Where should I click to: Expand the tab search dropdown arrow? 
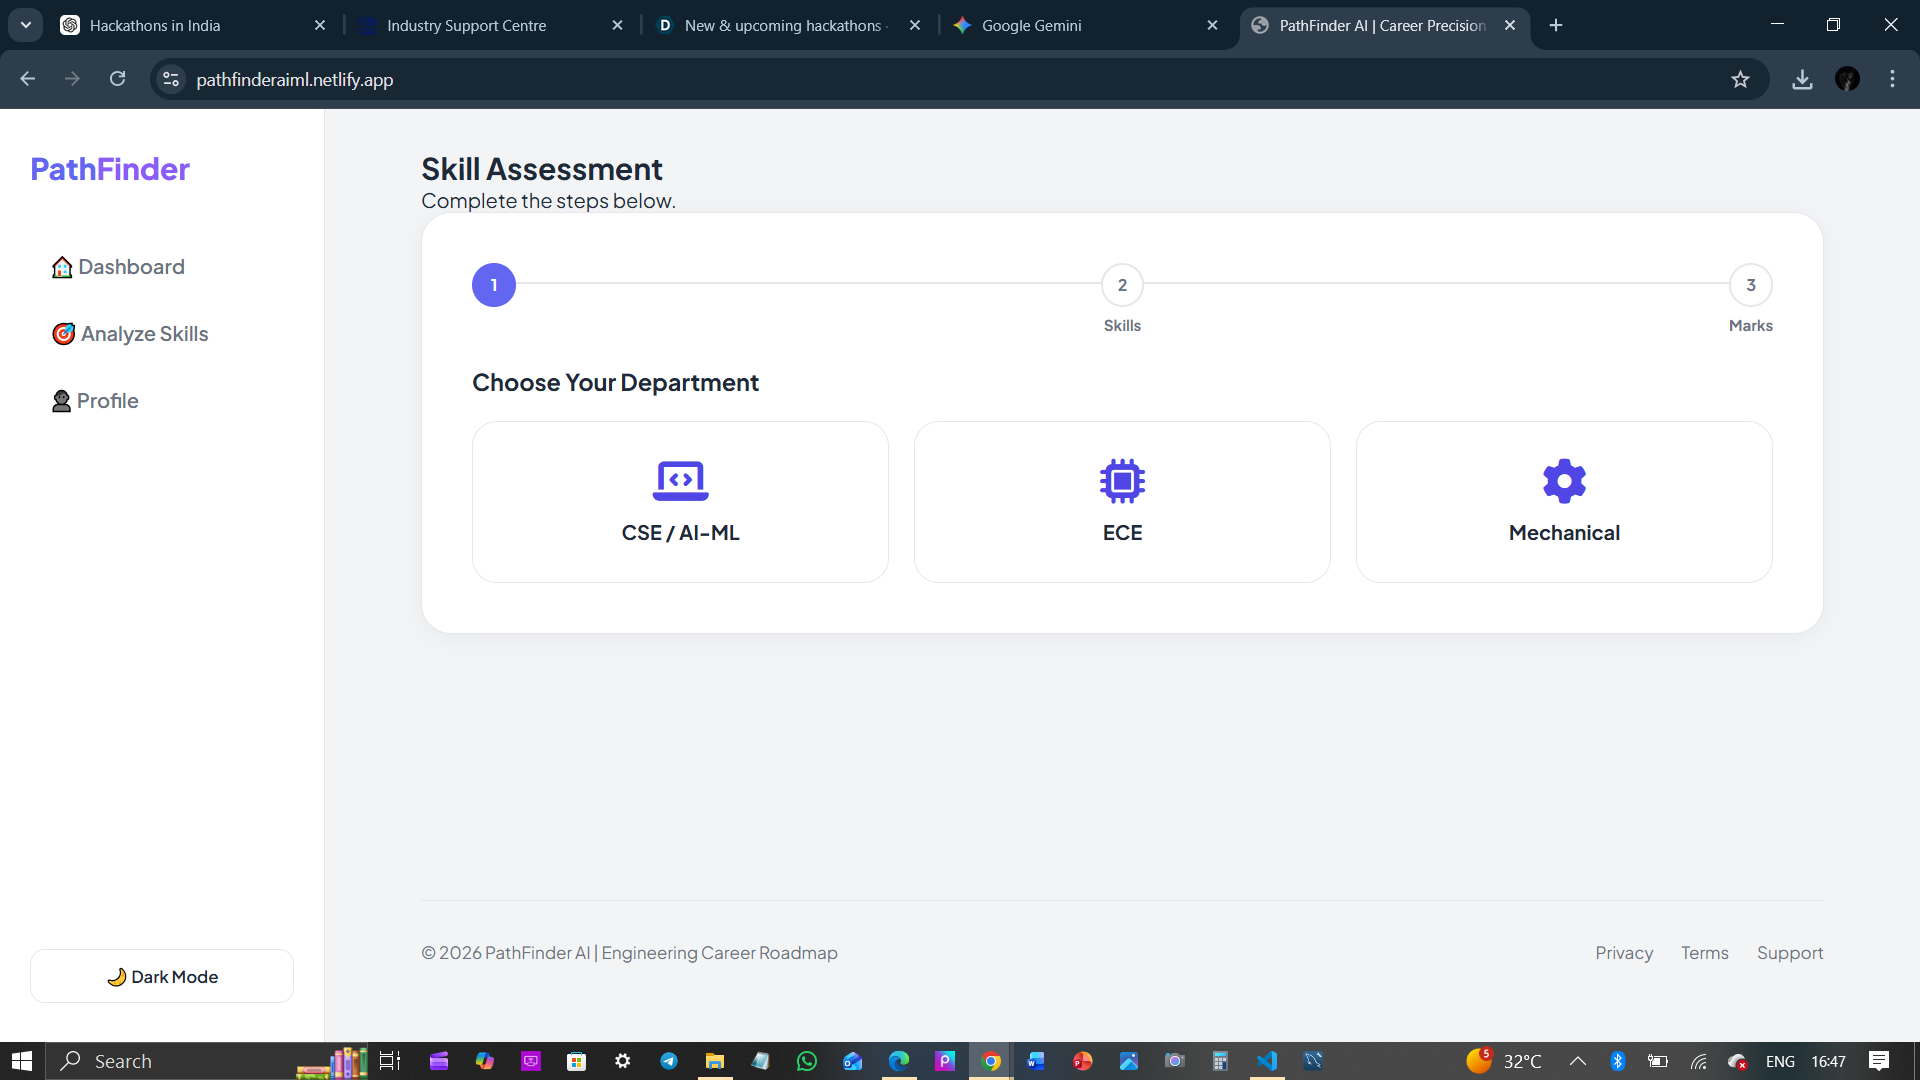(26, 25)
